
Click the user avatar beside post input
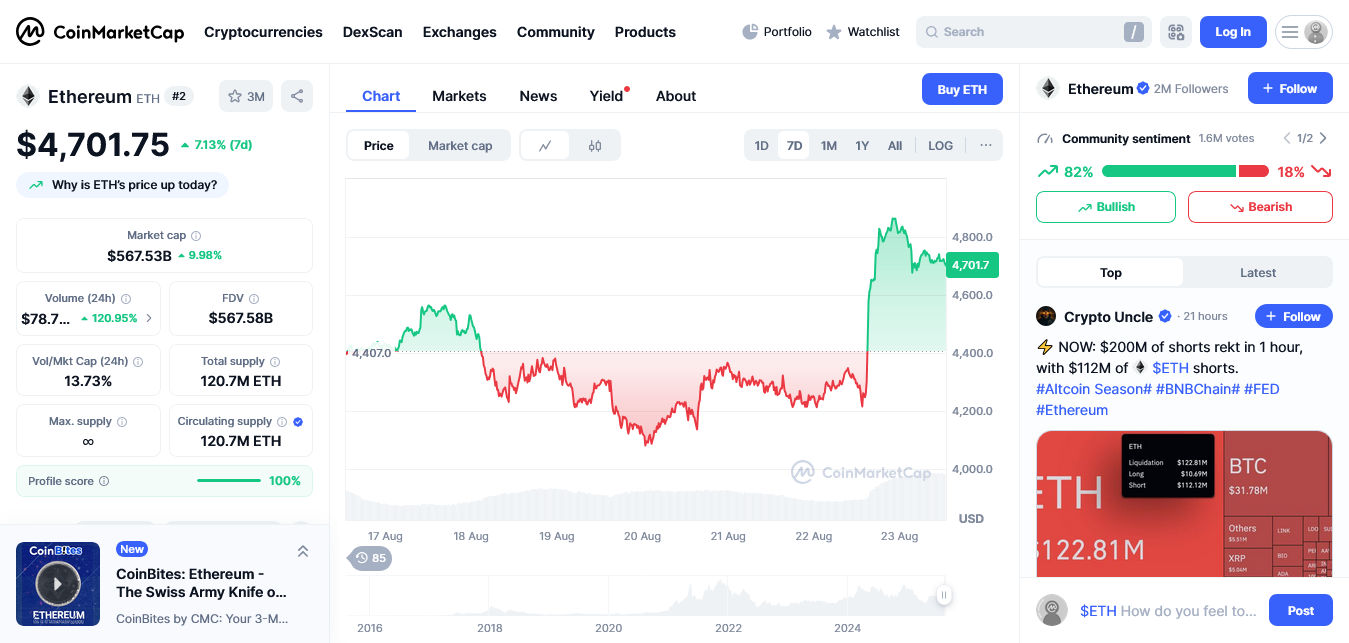coord(1051,610)
